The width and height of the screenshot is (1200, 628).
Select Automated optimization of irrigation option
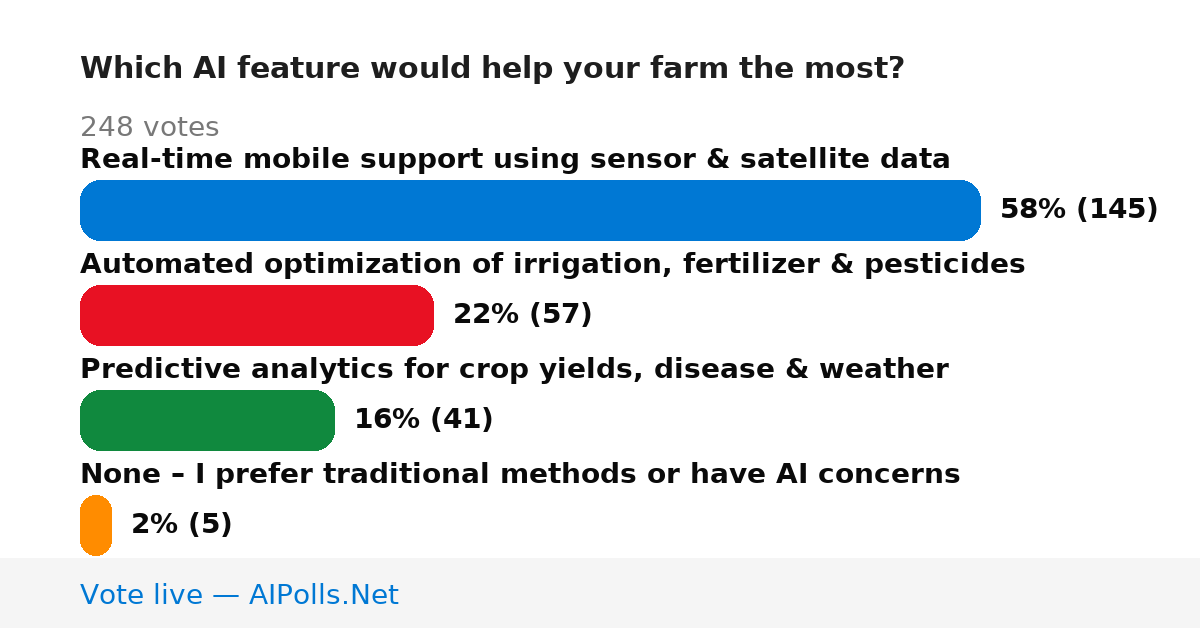552,264
